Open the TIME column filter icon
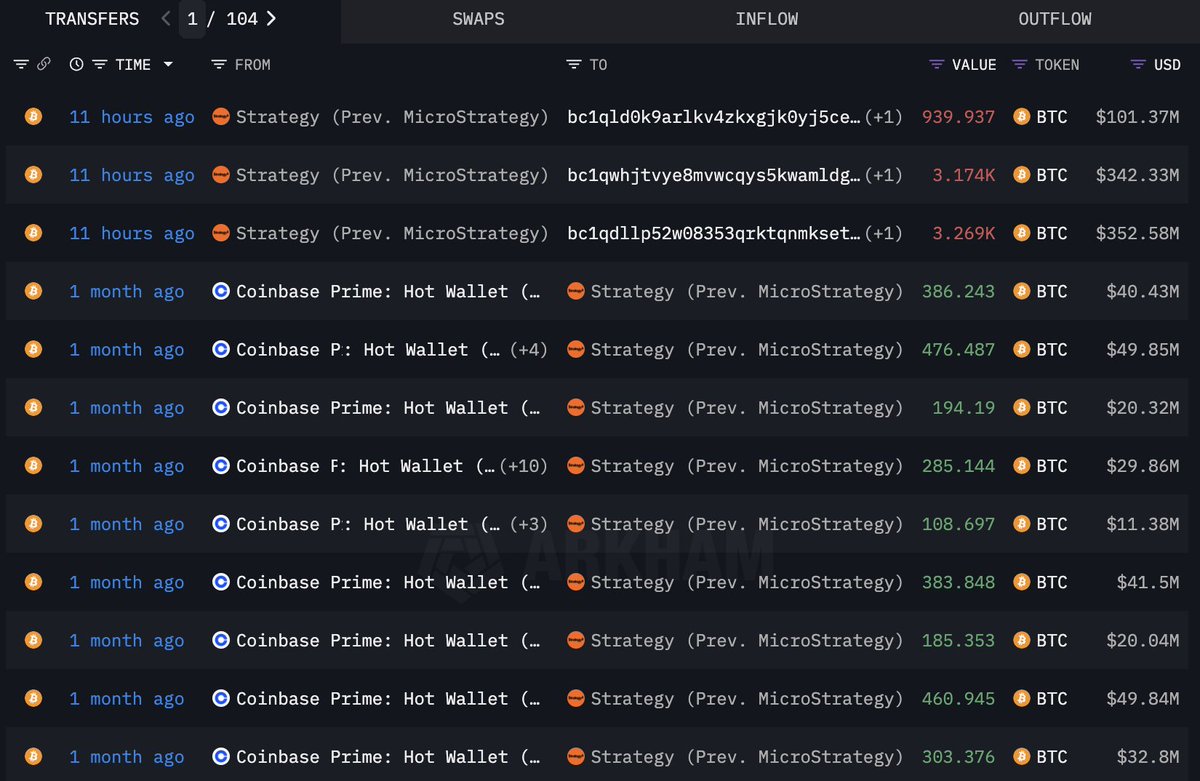Screen dimensions: 1200x781 [99, 64]
